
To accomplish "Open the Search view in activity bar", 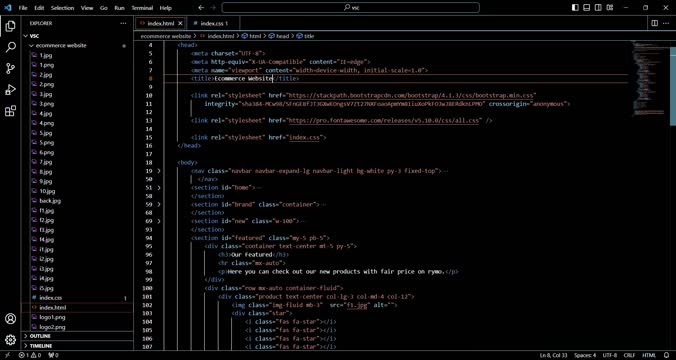I will click(x=10, y=47).
